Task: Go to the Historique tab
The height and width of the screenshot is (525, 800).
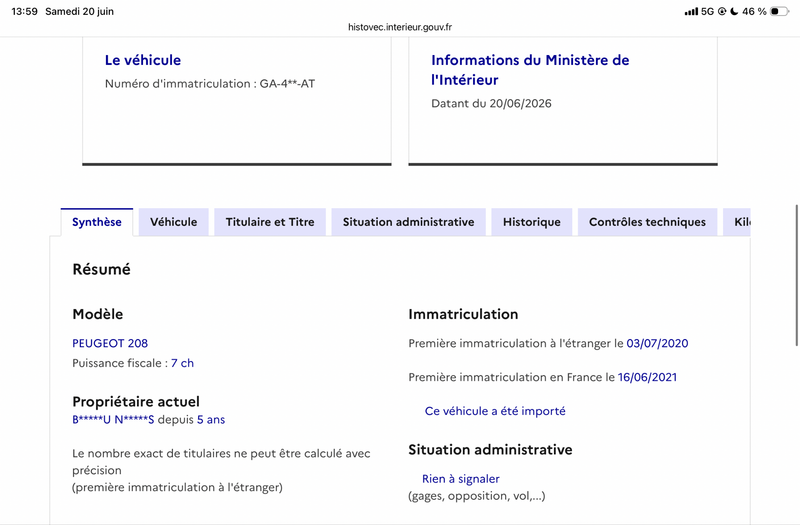Action: point(532,222)
